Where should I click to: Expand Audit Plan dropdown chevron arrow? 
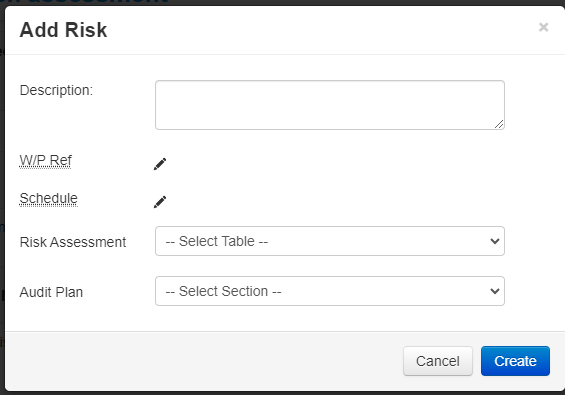495,291
